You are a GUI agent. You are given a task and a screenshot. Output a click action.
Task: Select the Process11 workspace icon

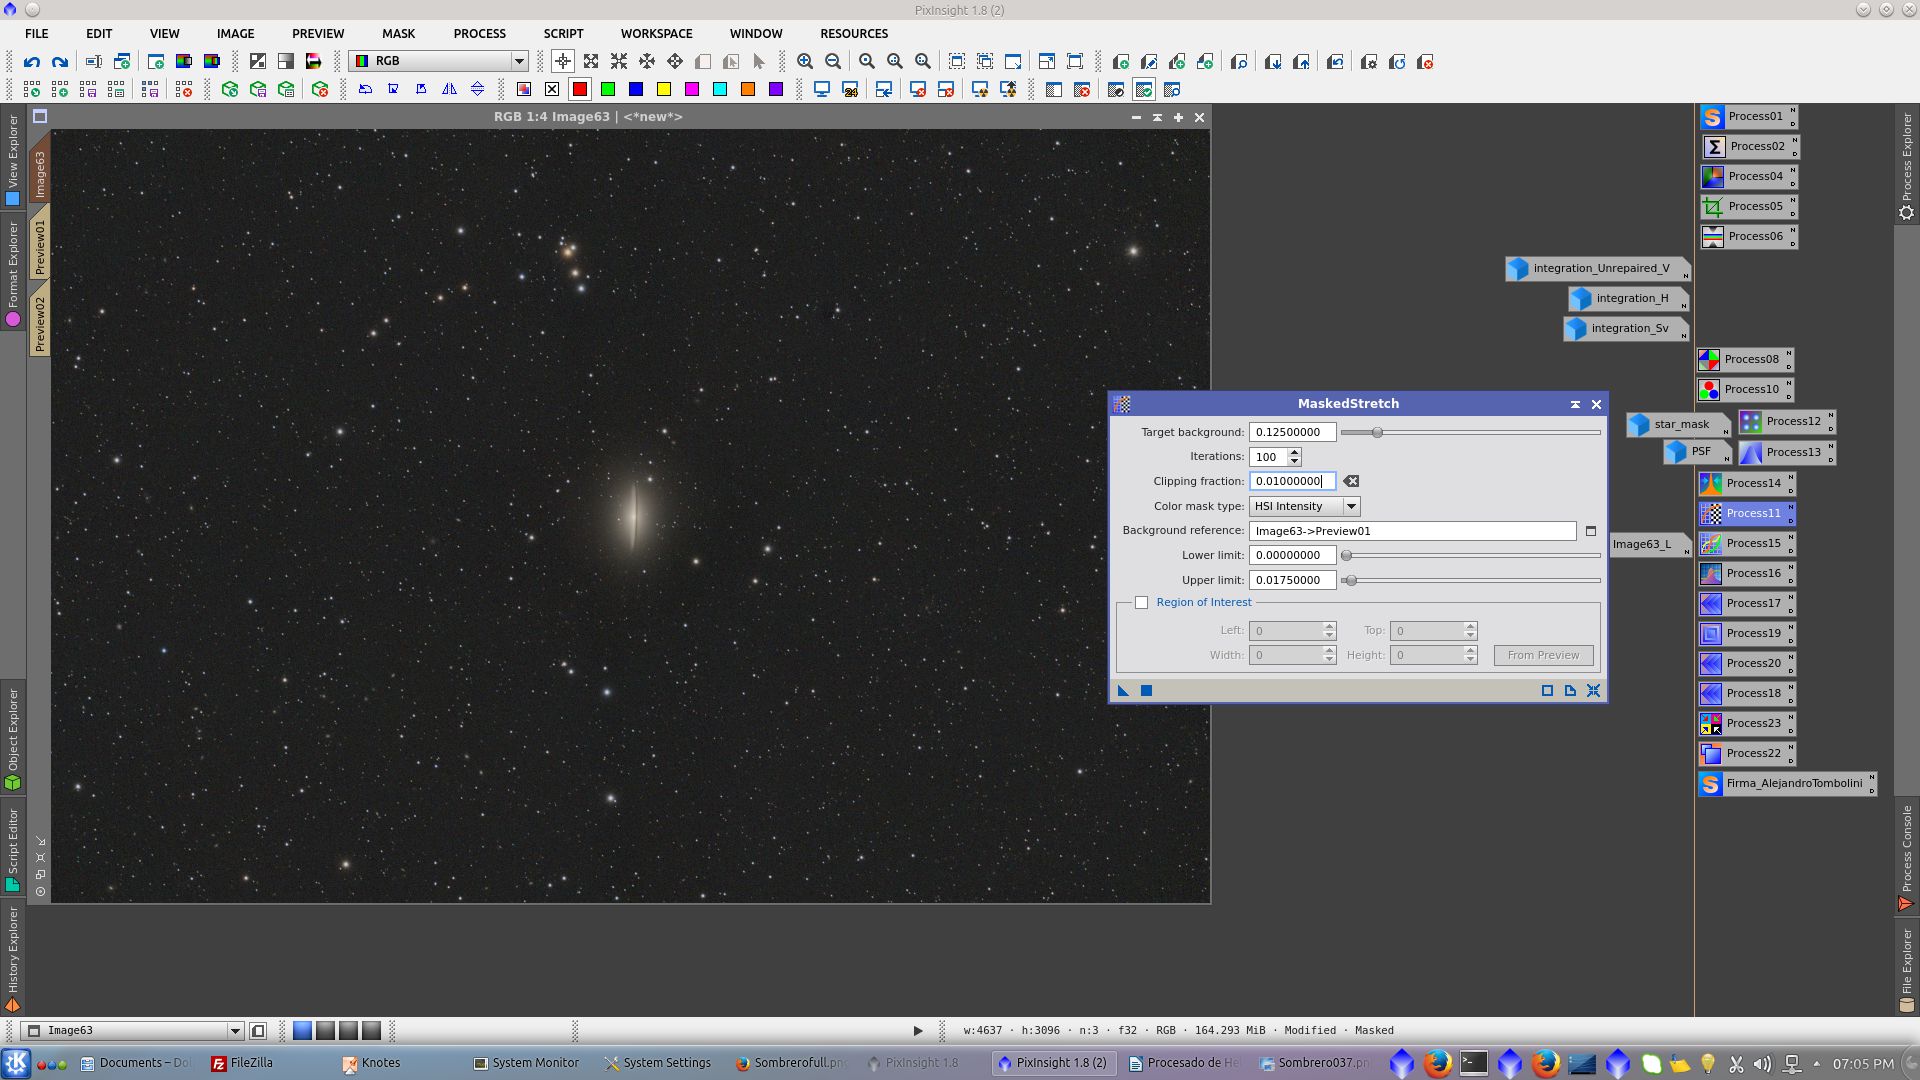pyautogui.click(x=1746, y=513)
